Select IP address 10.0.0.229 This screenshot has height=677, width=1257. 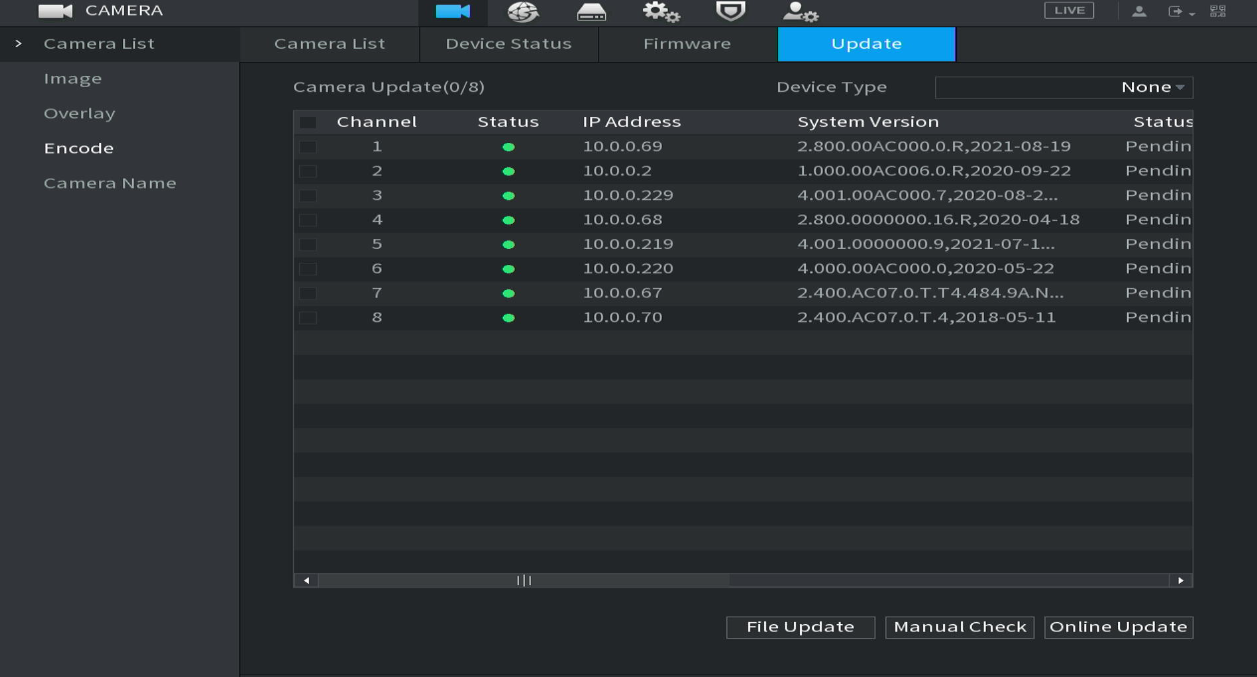(x=628, y=195)
